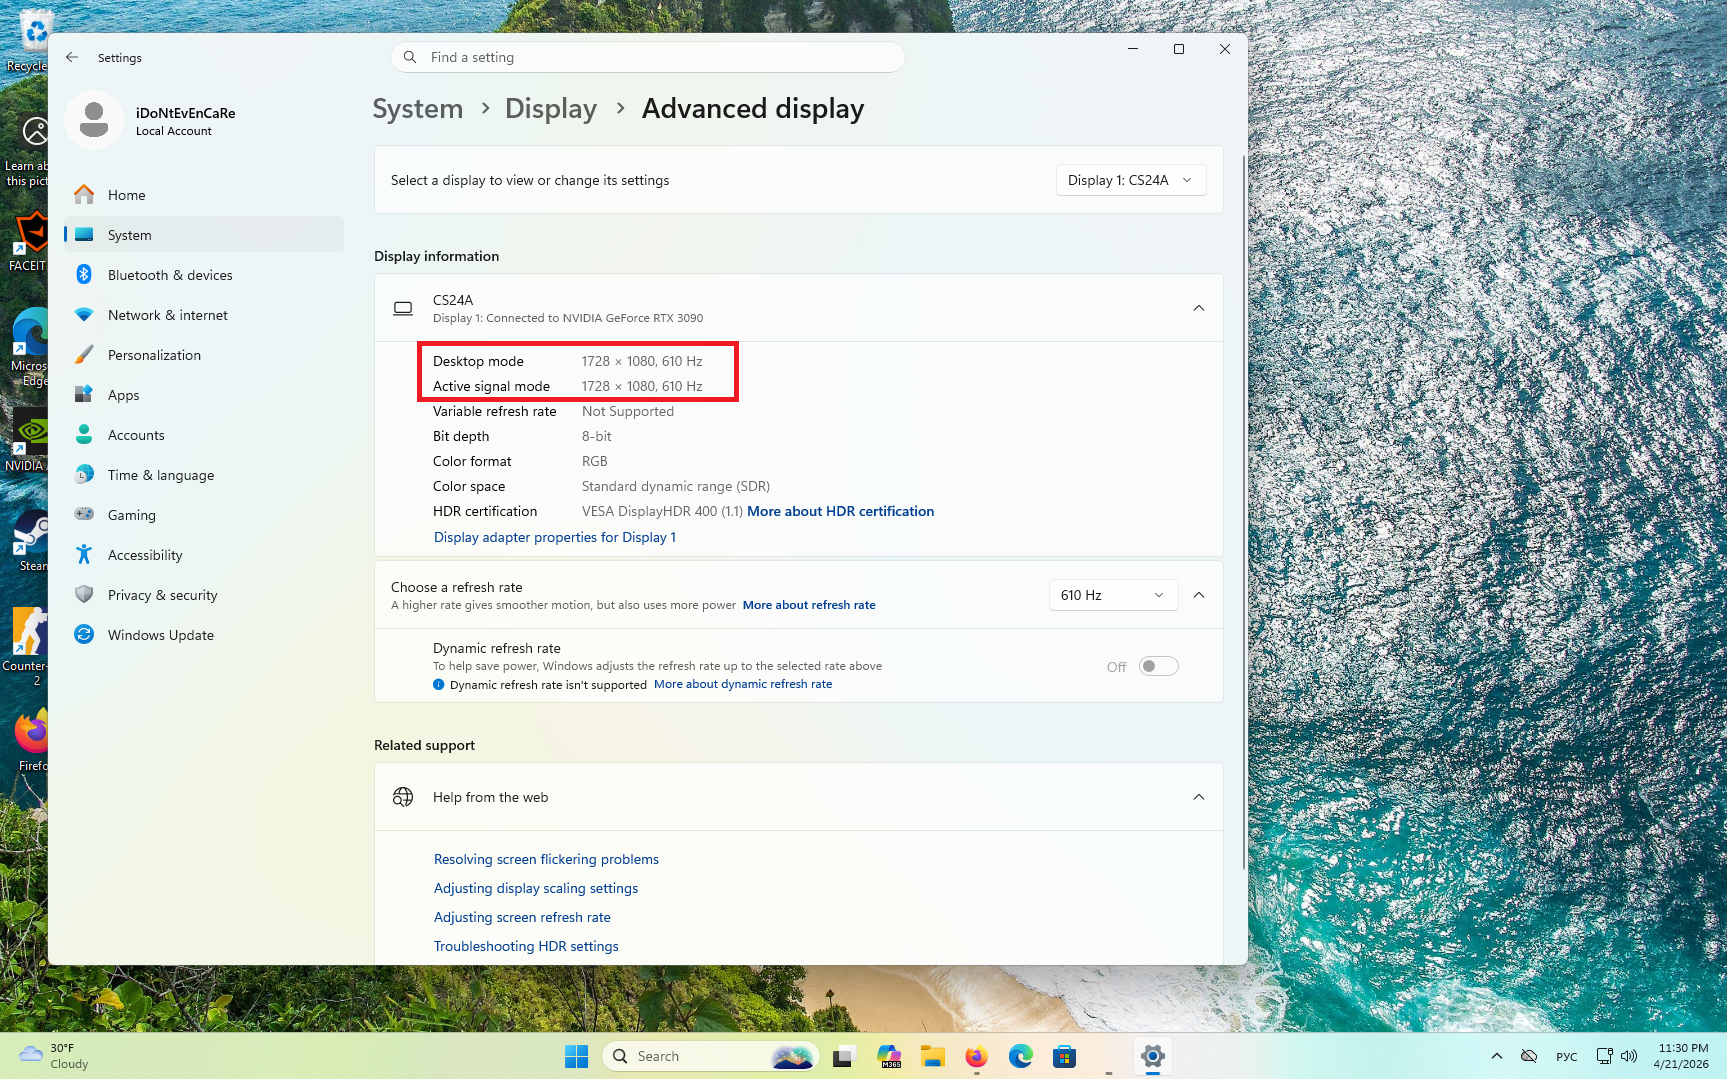Click the Network & internet wifi icon
This screenshot has height=1079, width=1727.
[x=84, y=314]
